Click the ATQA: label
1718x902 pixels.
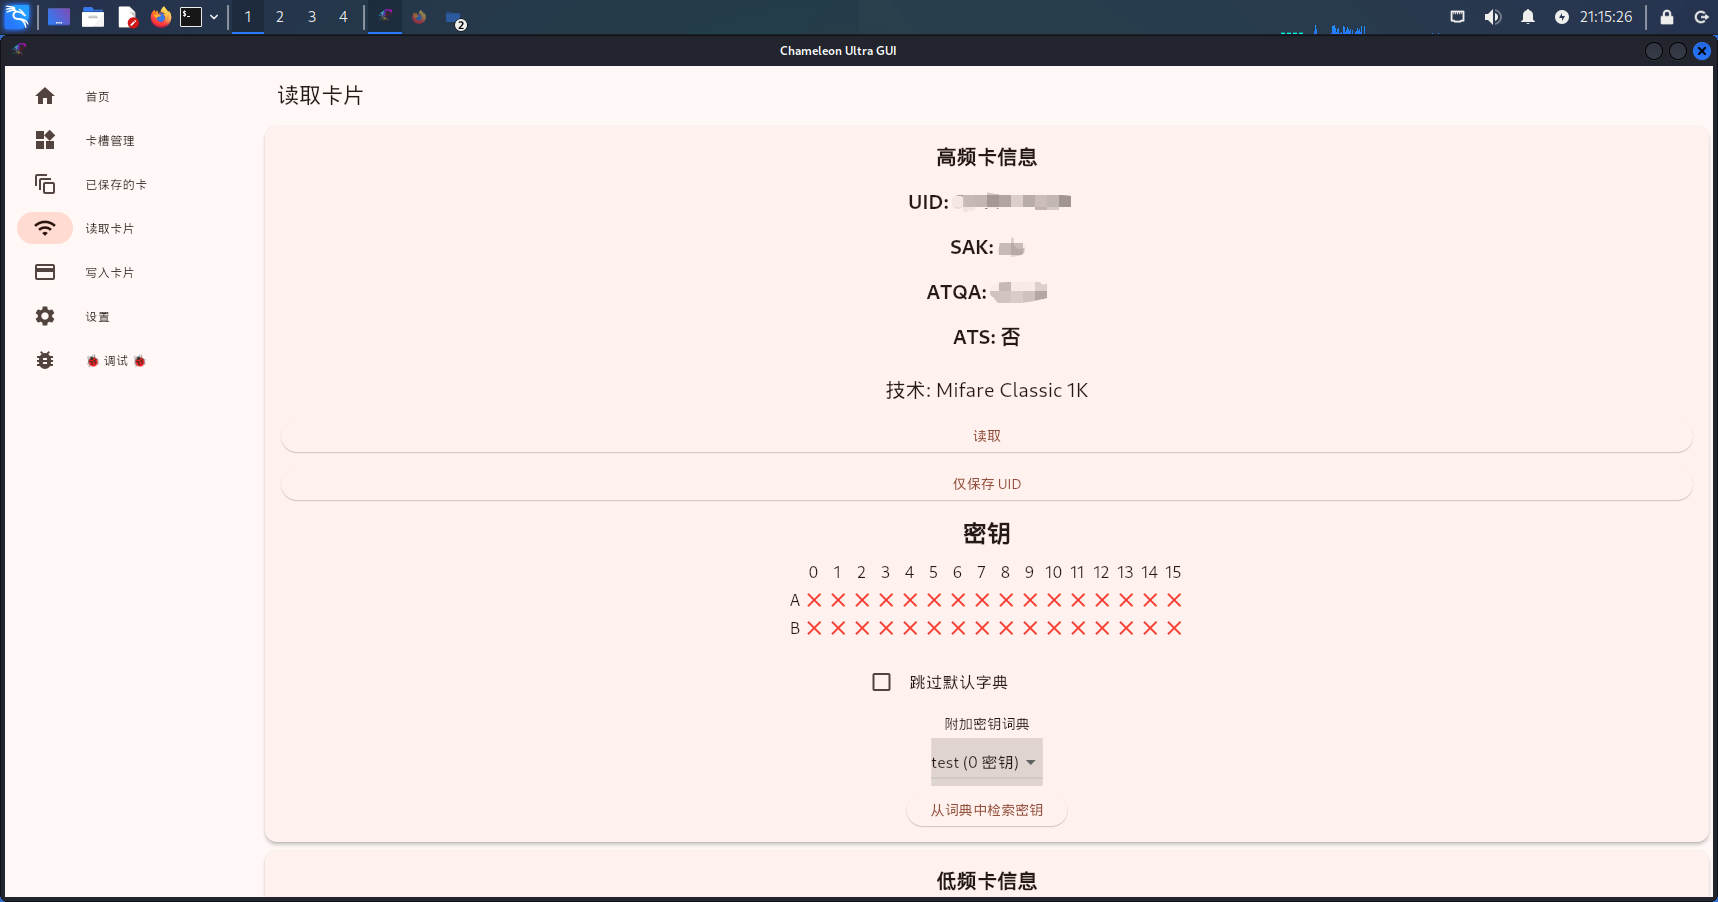(956, 292)
